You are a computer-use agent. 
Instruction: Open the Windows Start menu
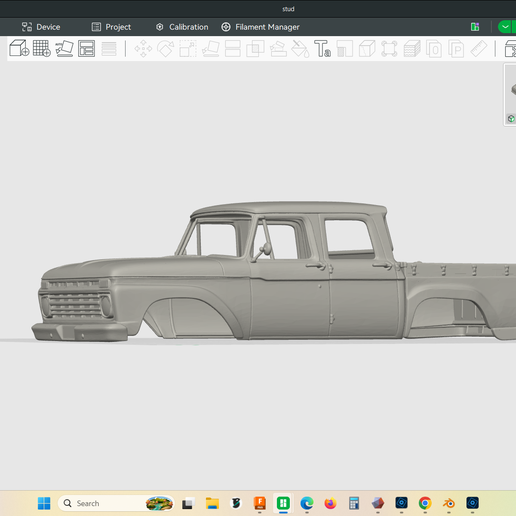click(44, 503)
